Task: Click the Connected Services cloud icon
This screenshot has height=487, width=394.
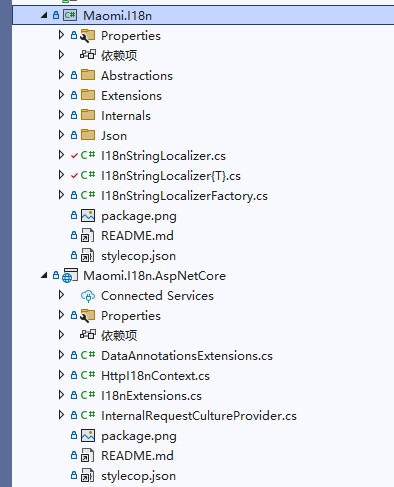Action: click(88, 296)
